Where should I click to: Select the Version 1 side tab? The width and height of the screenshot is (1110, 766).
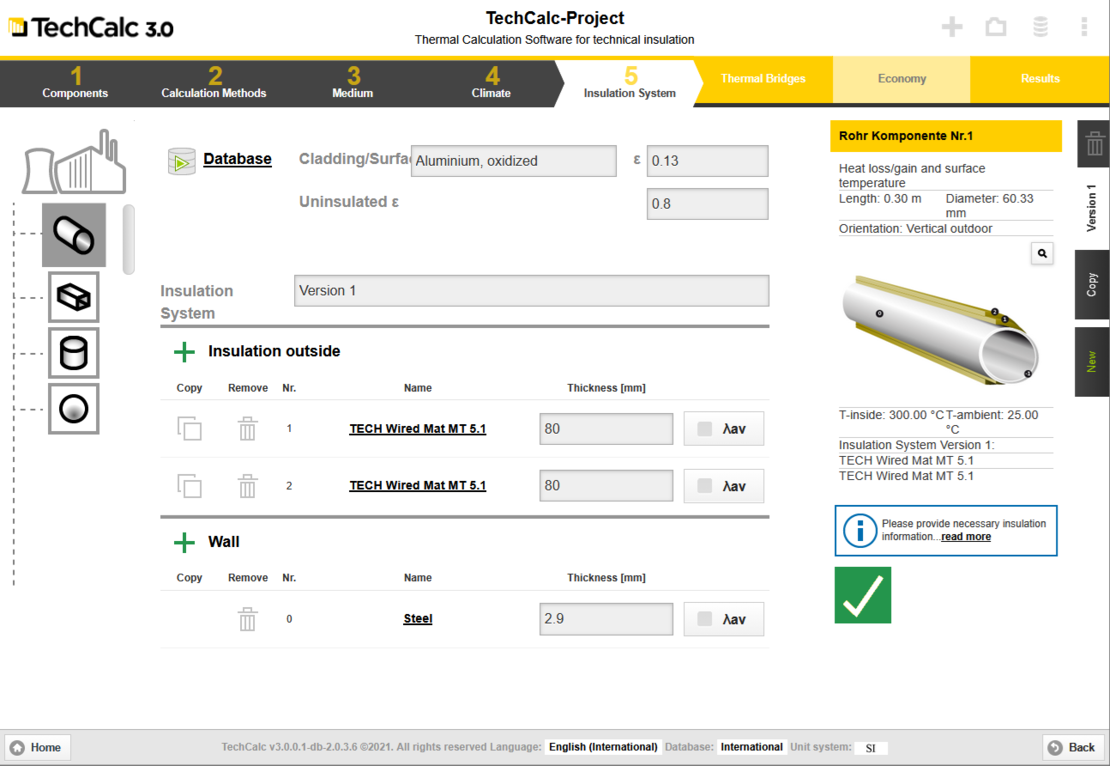point(1092,208)
